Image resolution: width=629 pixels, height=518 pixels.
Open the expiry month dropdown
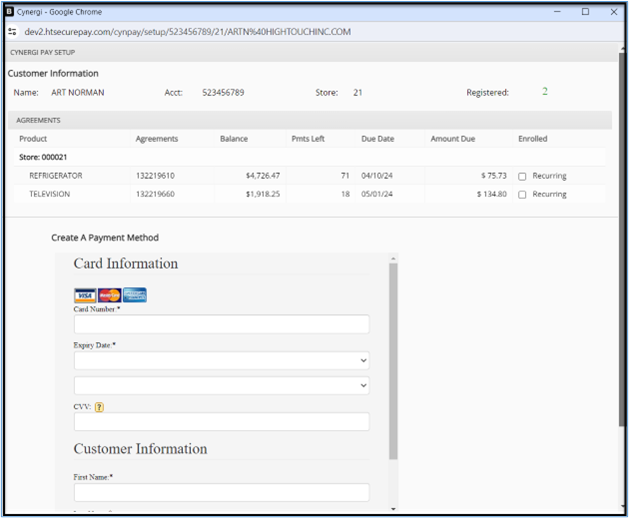[221, 360]
